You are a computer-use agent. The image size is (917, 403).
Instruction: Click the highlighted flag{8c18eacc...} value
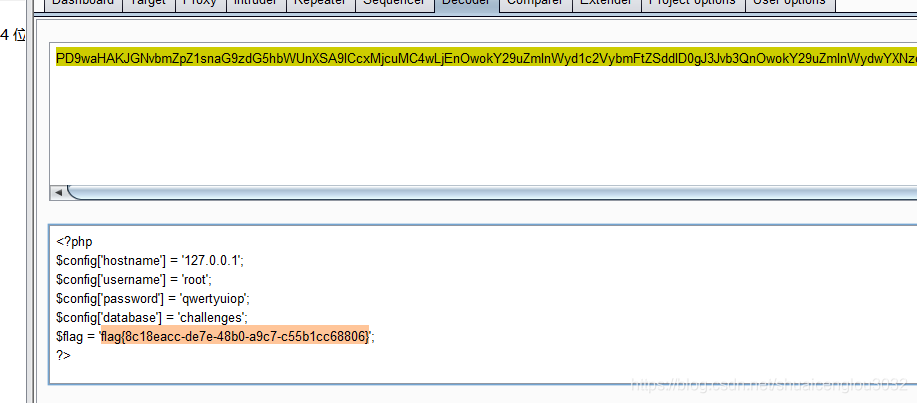(x=235, y=336)
